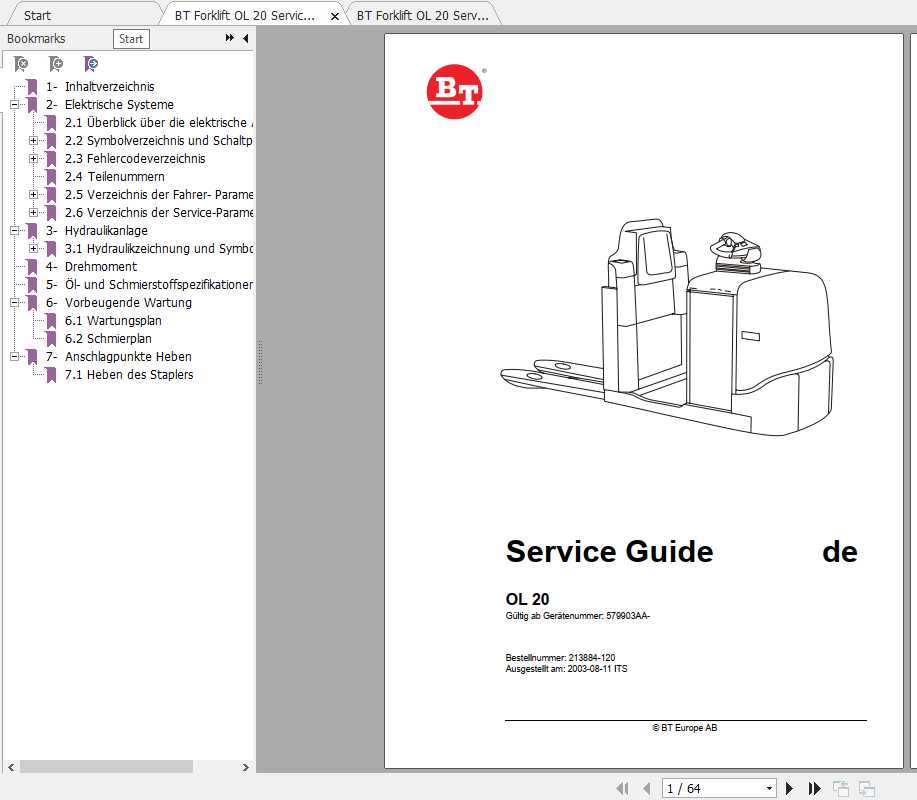This screenshot has width=917, height=800.
Task: Open the page number dropdown
Action: point(768,788)
